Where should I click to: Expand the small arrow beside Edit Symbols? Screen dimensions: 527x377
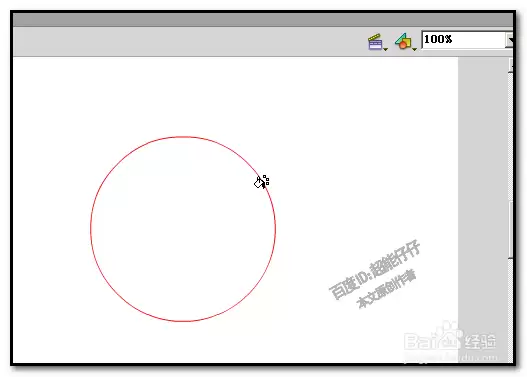coord(414,49)
